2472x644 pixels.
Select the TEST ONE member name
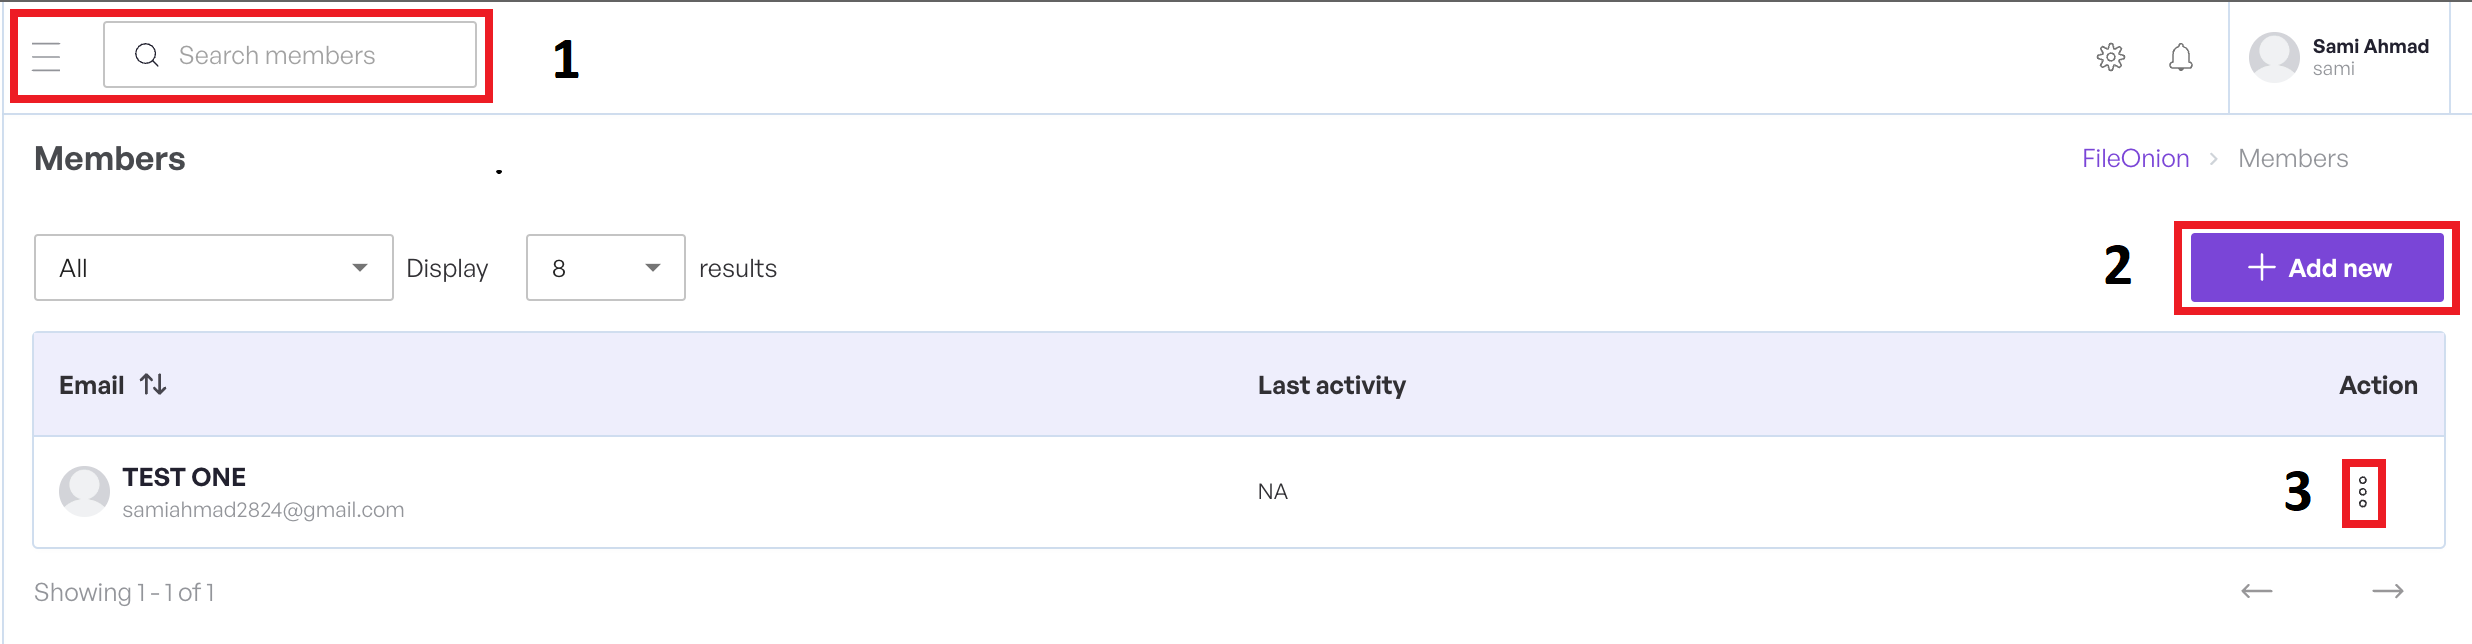[x=184, y=477]
